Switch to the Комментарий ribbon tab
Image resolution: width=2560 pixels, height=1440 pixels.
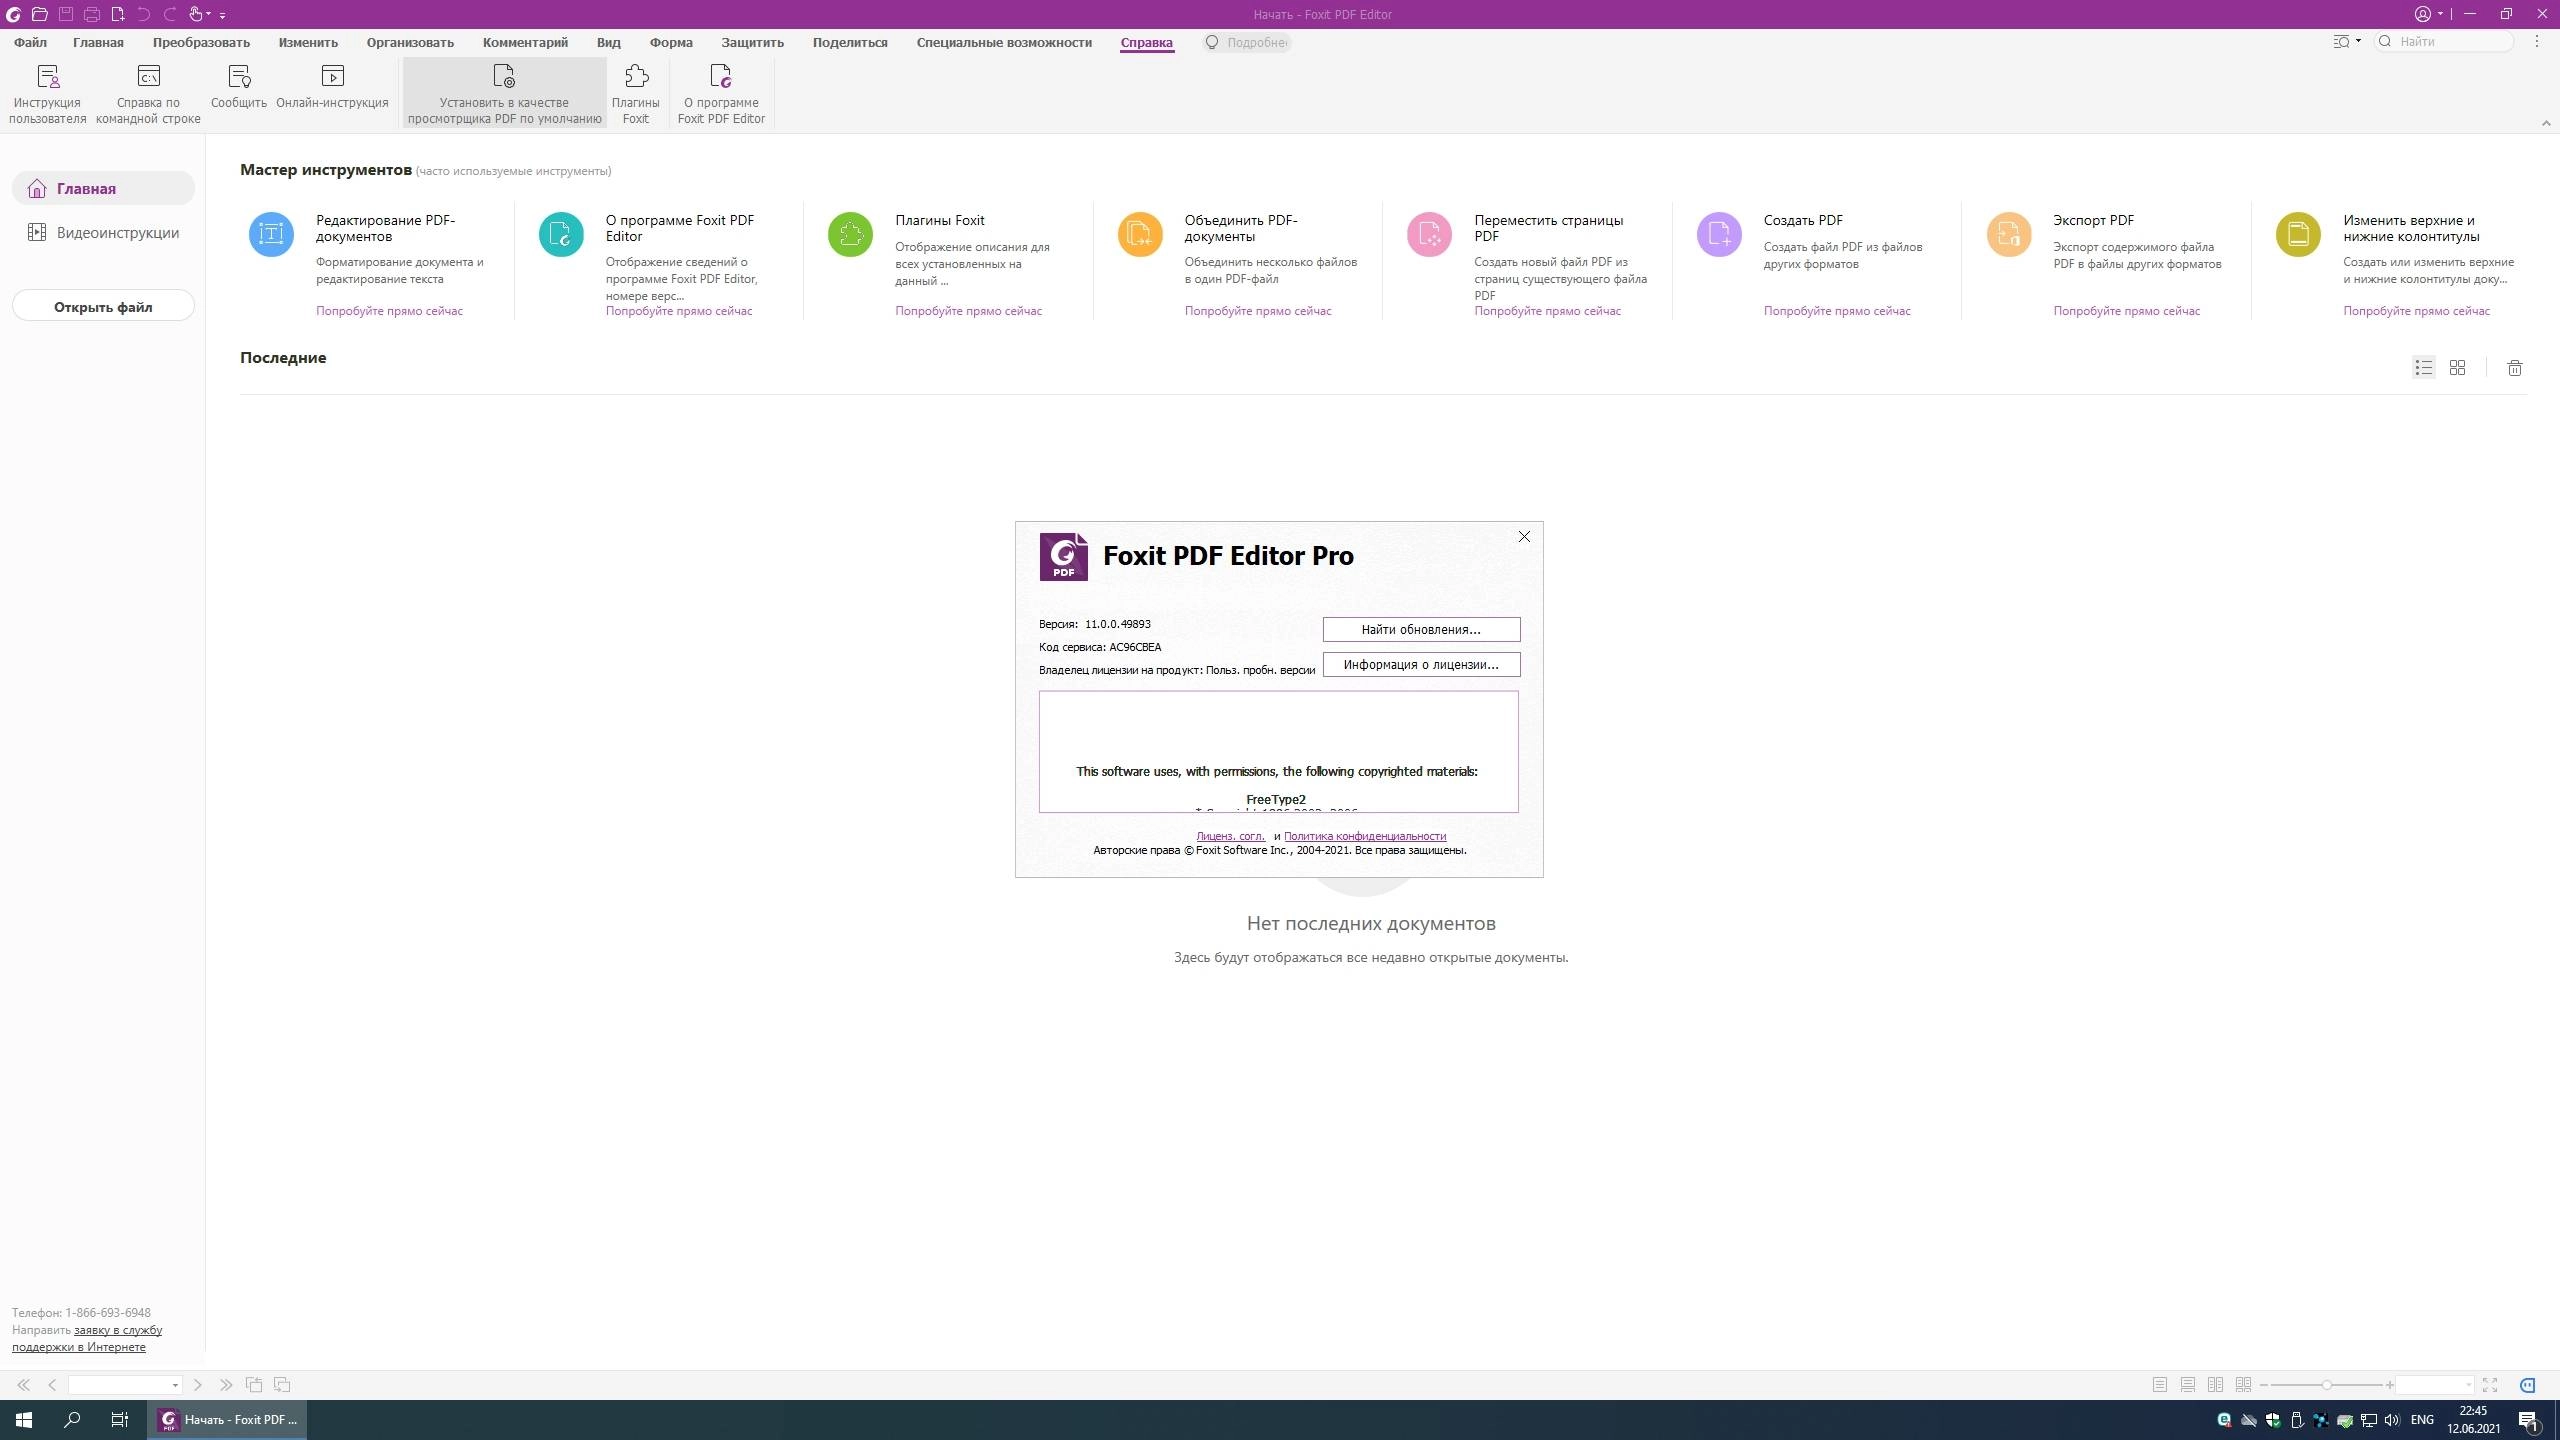[x=525, y=42]
